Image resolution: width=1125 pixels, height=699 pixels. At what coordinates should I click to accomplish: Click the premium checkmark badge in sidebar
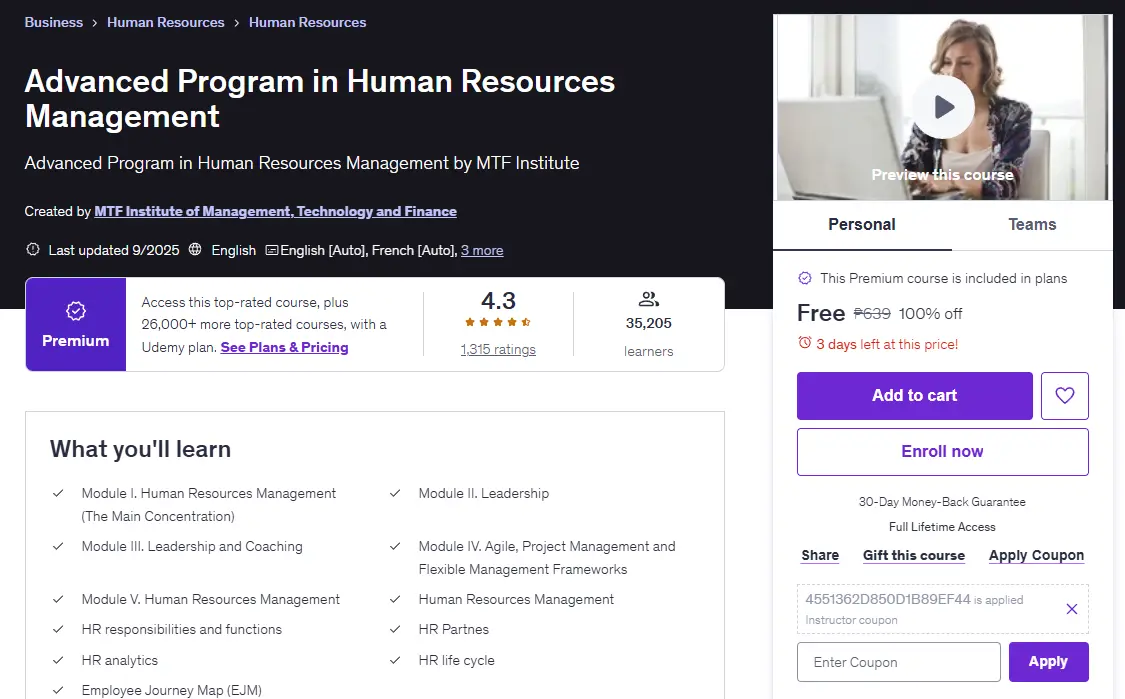pyautogui.click(x=805, y=278)
